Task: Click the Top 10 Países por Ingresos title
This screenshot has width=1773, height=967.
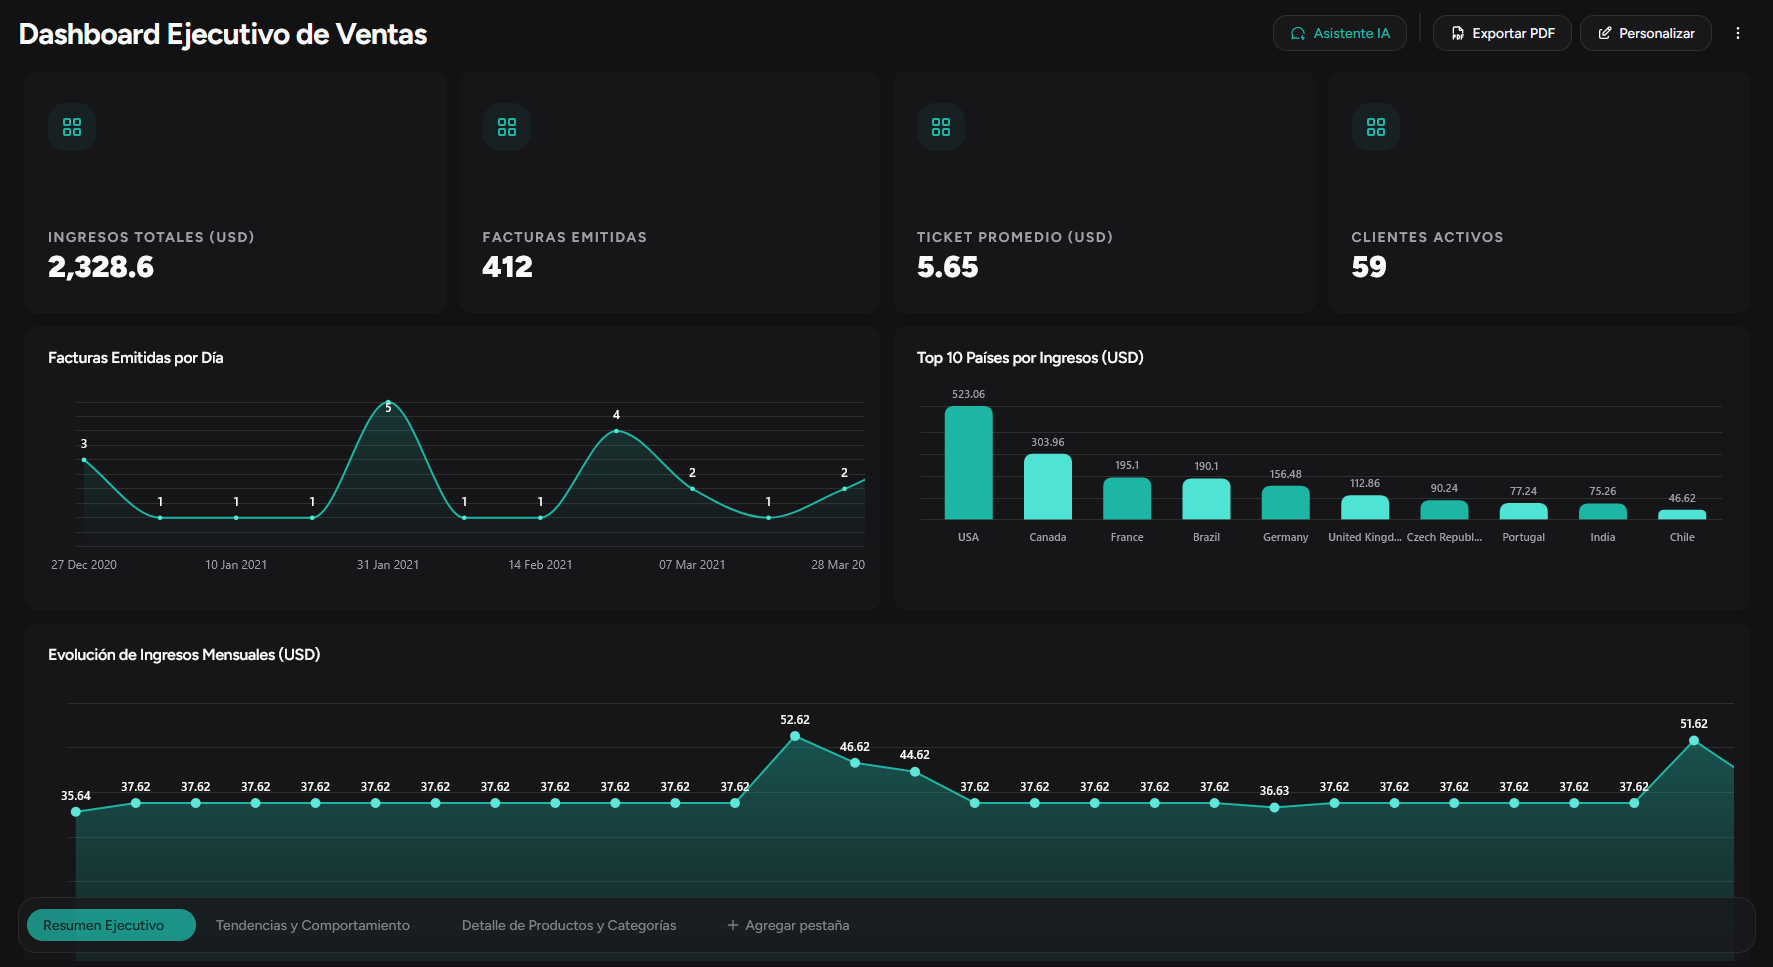Action: [1030, 358]
